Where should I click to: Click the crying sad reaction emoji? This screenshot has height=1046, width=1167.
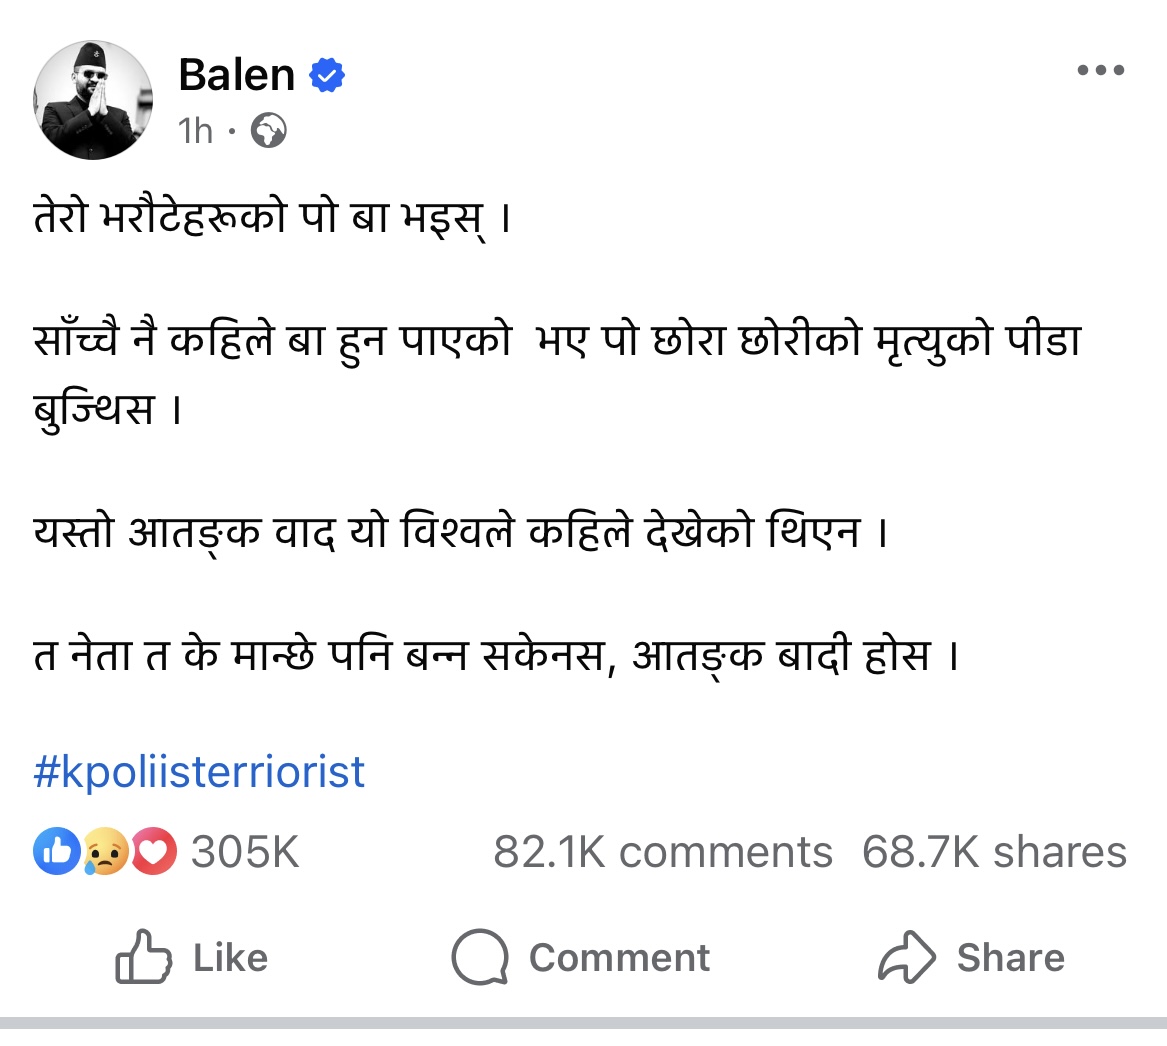[x=106, y=852]
